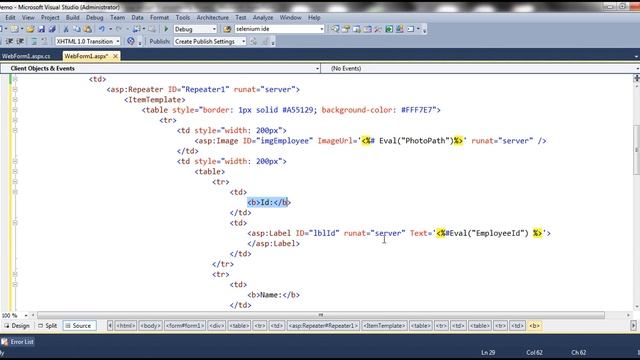Click the Find in Files icon
640x360 pixels.
pyautogui.click(x=227, y=29)
